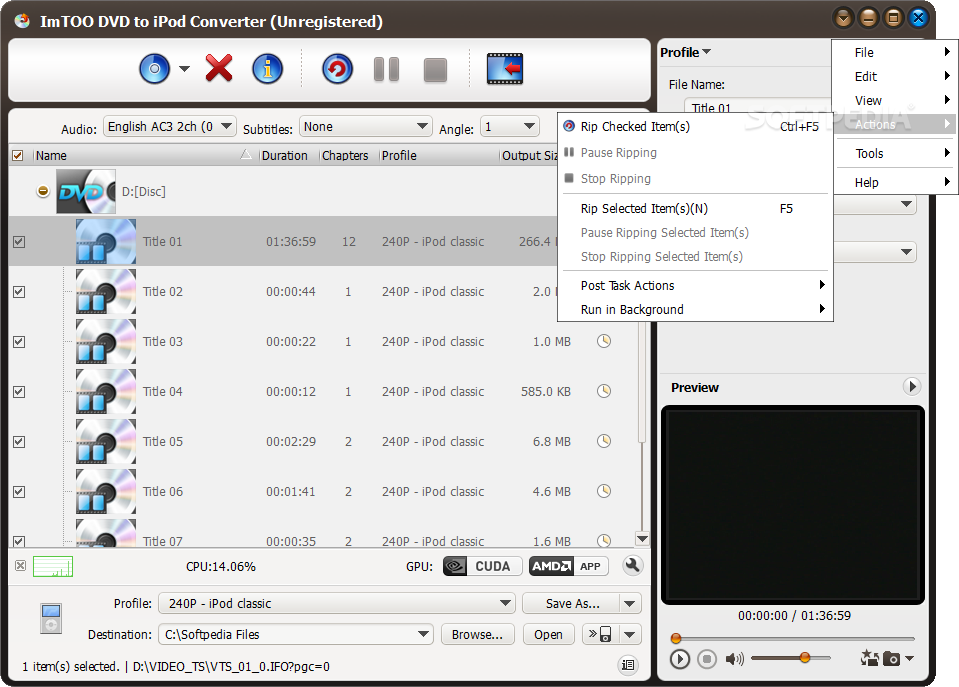Click the AMD APP button

pos(569,566)
